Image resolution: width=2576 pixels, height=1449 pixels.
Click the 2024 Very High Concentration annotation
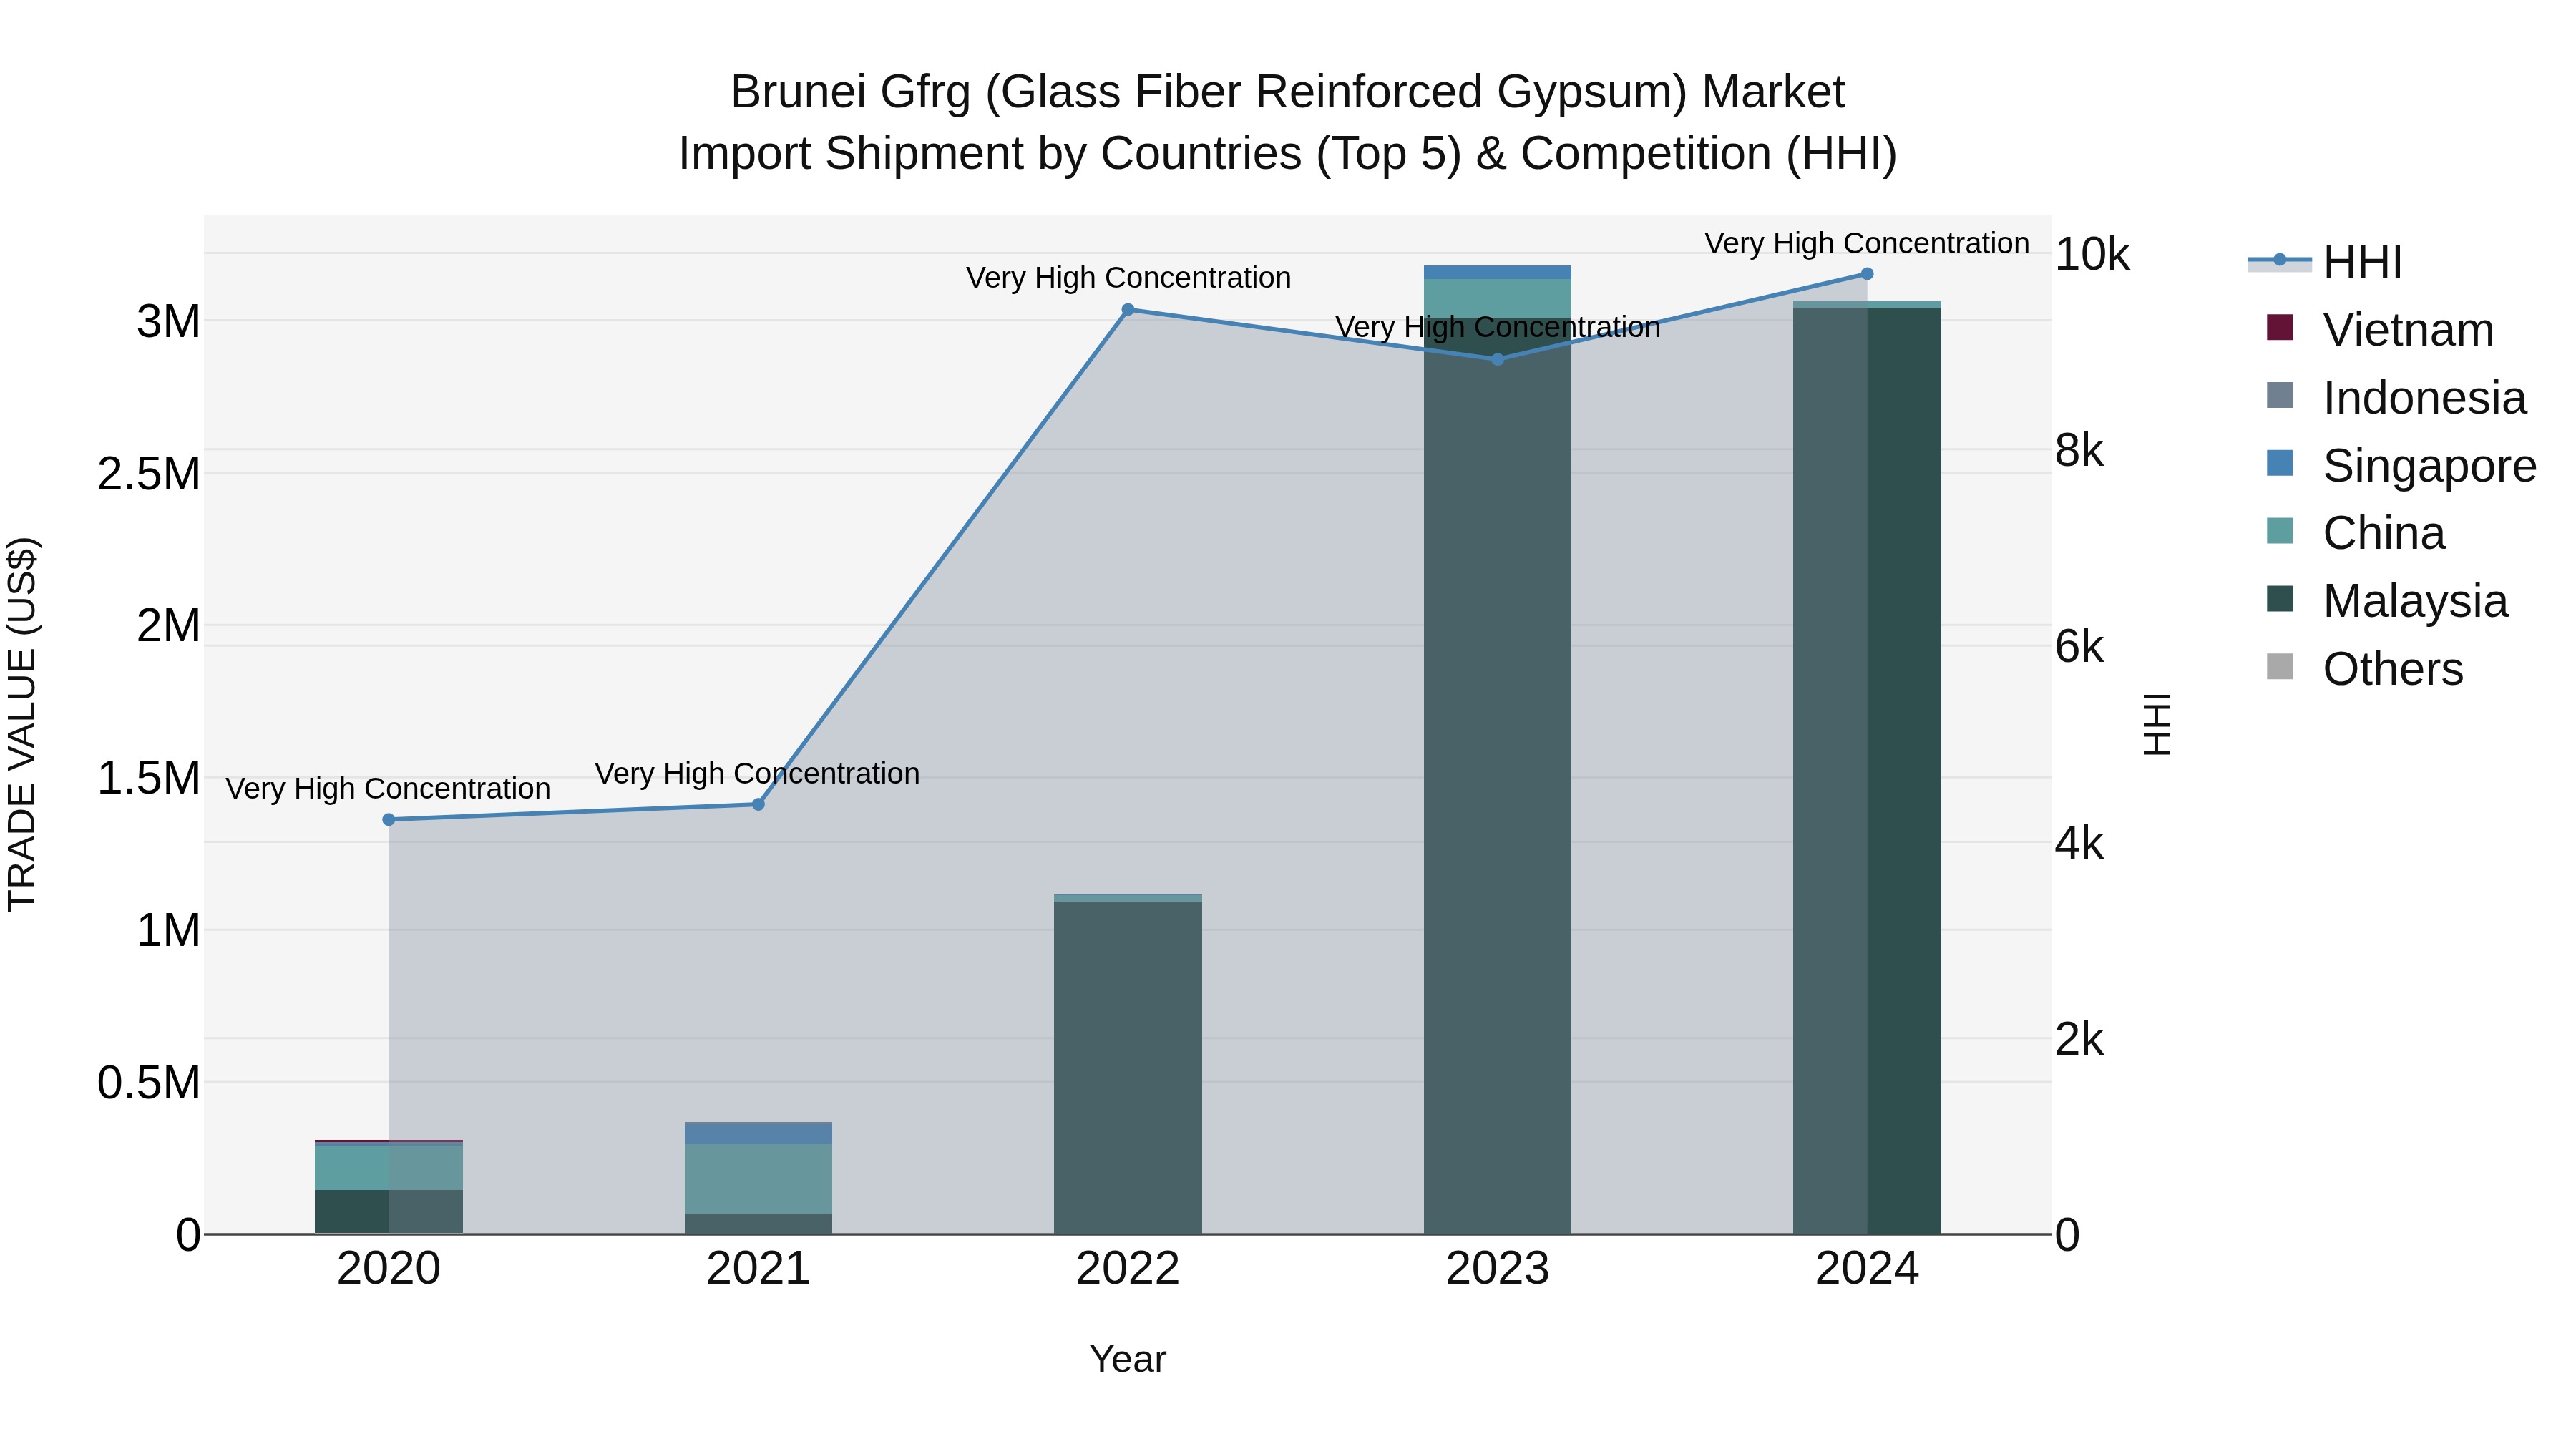pos(1867,243)
